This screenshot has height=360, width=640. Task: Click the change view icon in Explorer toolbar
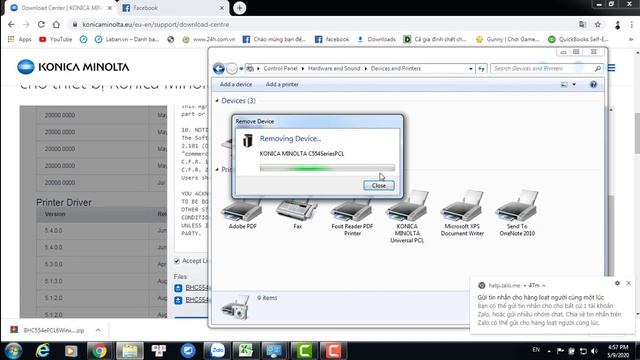click(564, 84)
